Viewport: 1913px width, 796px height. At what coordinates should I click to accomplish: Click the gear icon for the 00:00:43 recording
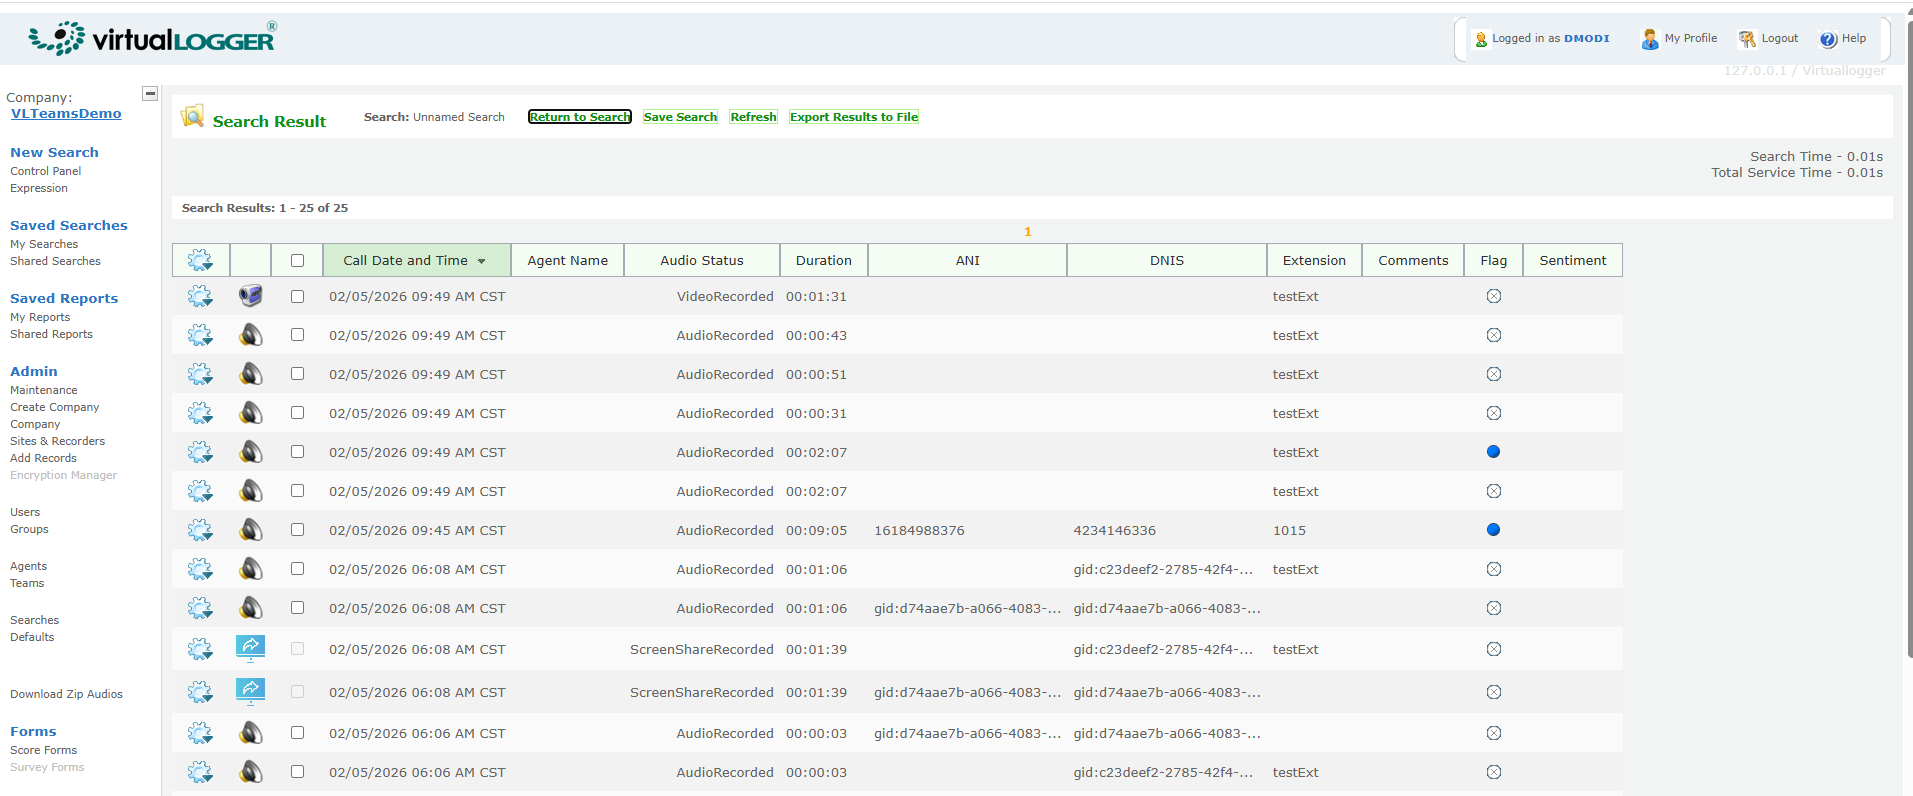coord(200,335)
